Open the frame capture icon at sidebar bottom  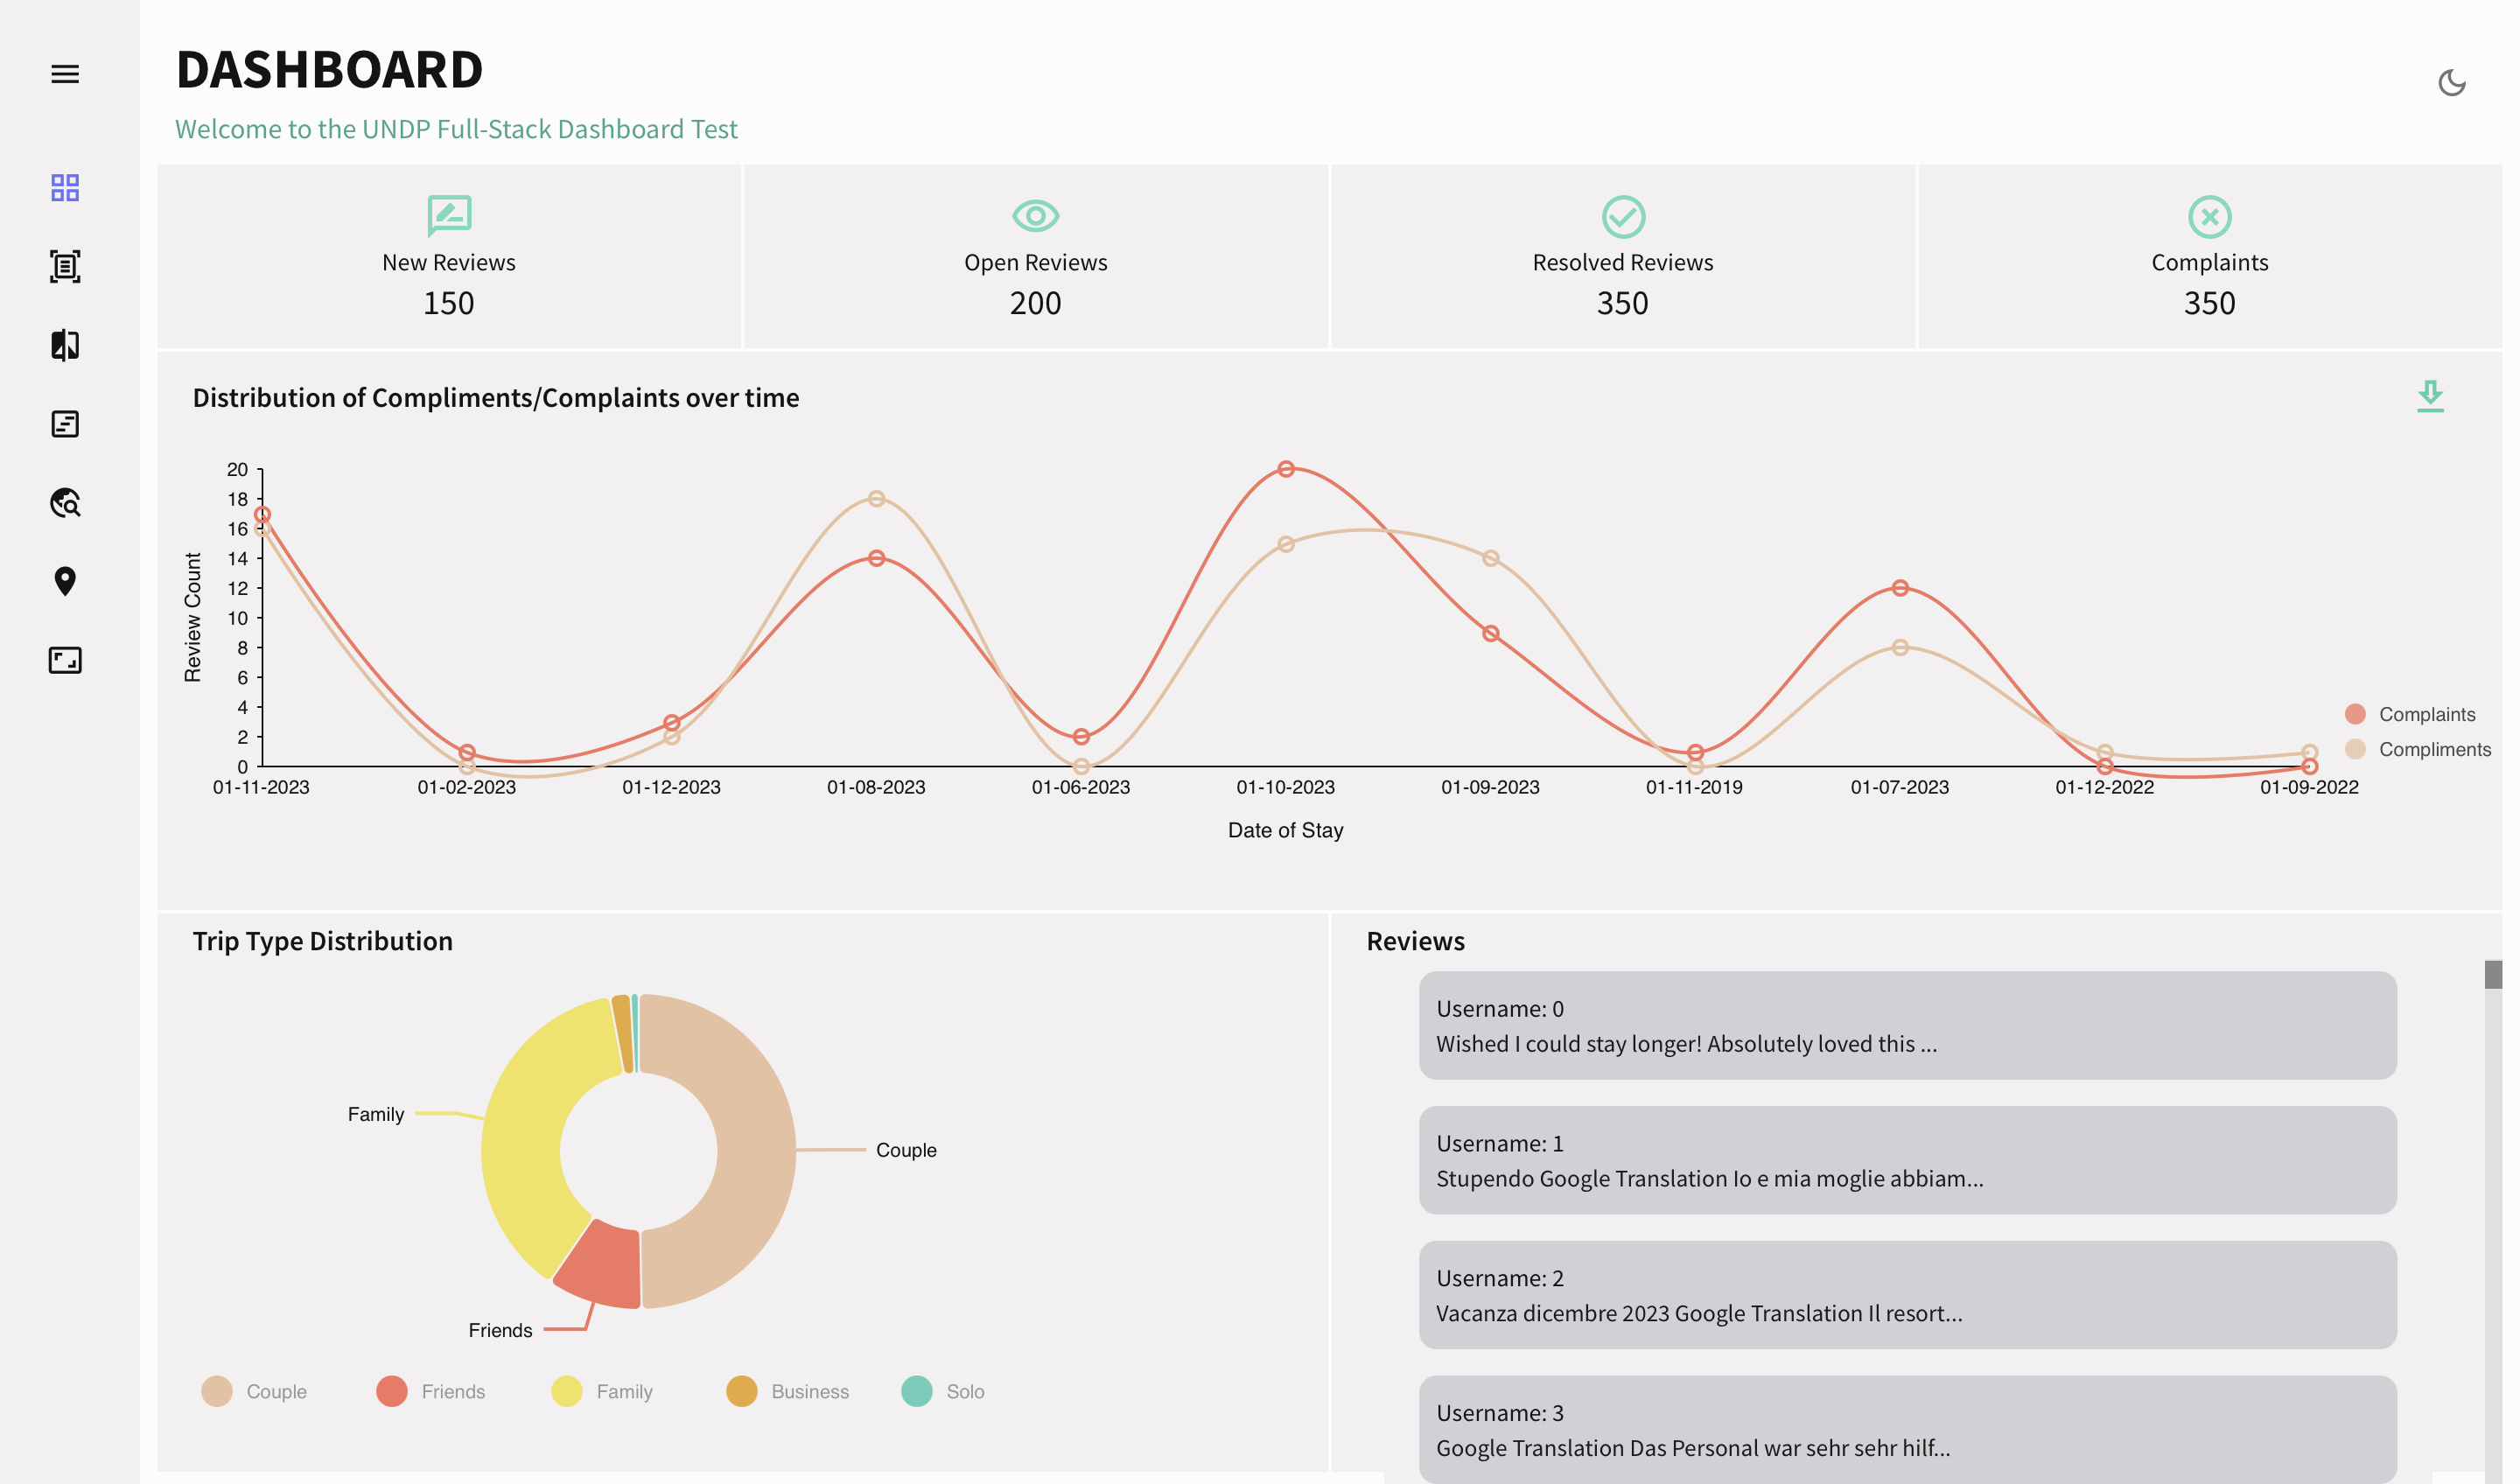point(64,660)
